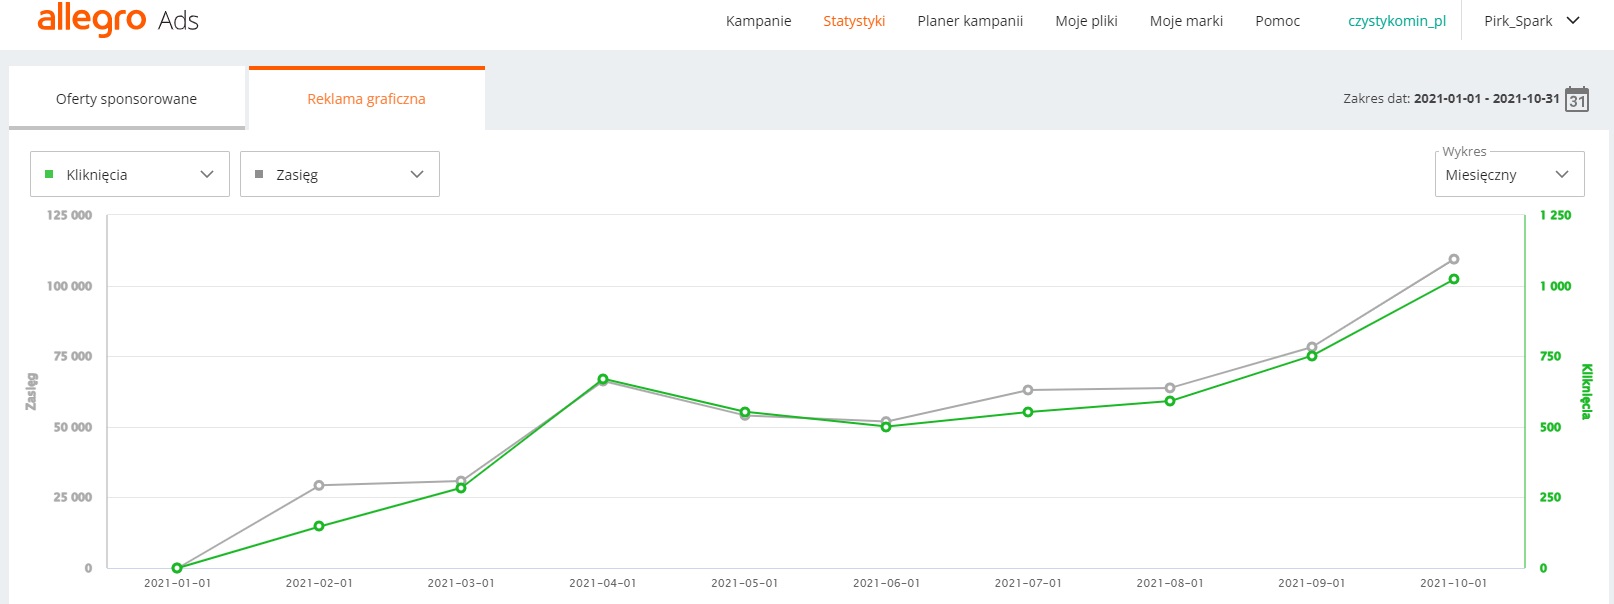Screen dimensions: 1614x604
Task: Open Planer kampanii page
Action: (970, 21)
